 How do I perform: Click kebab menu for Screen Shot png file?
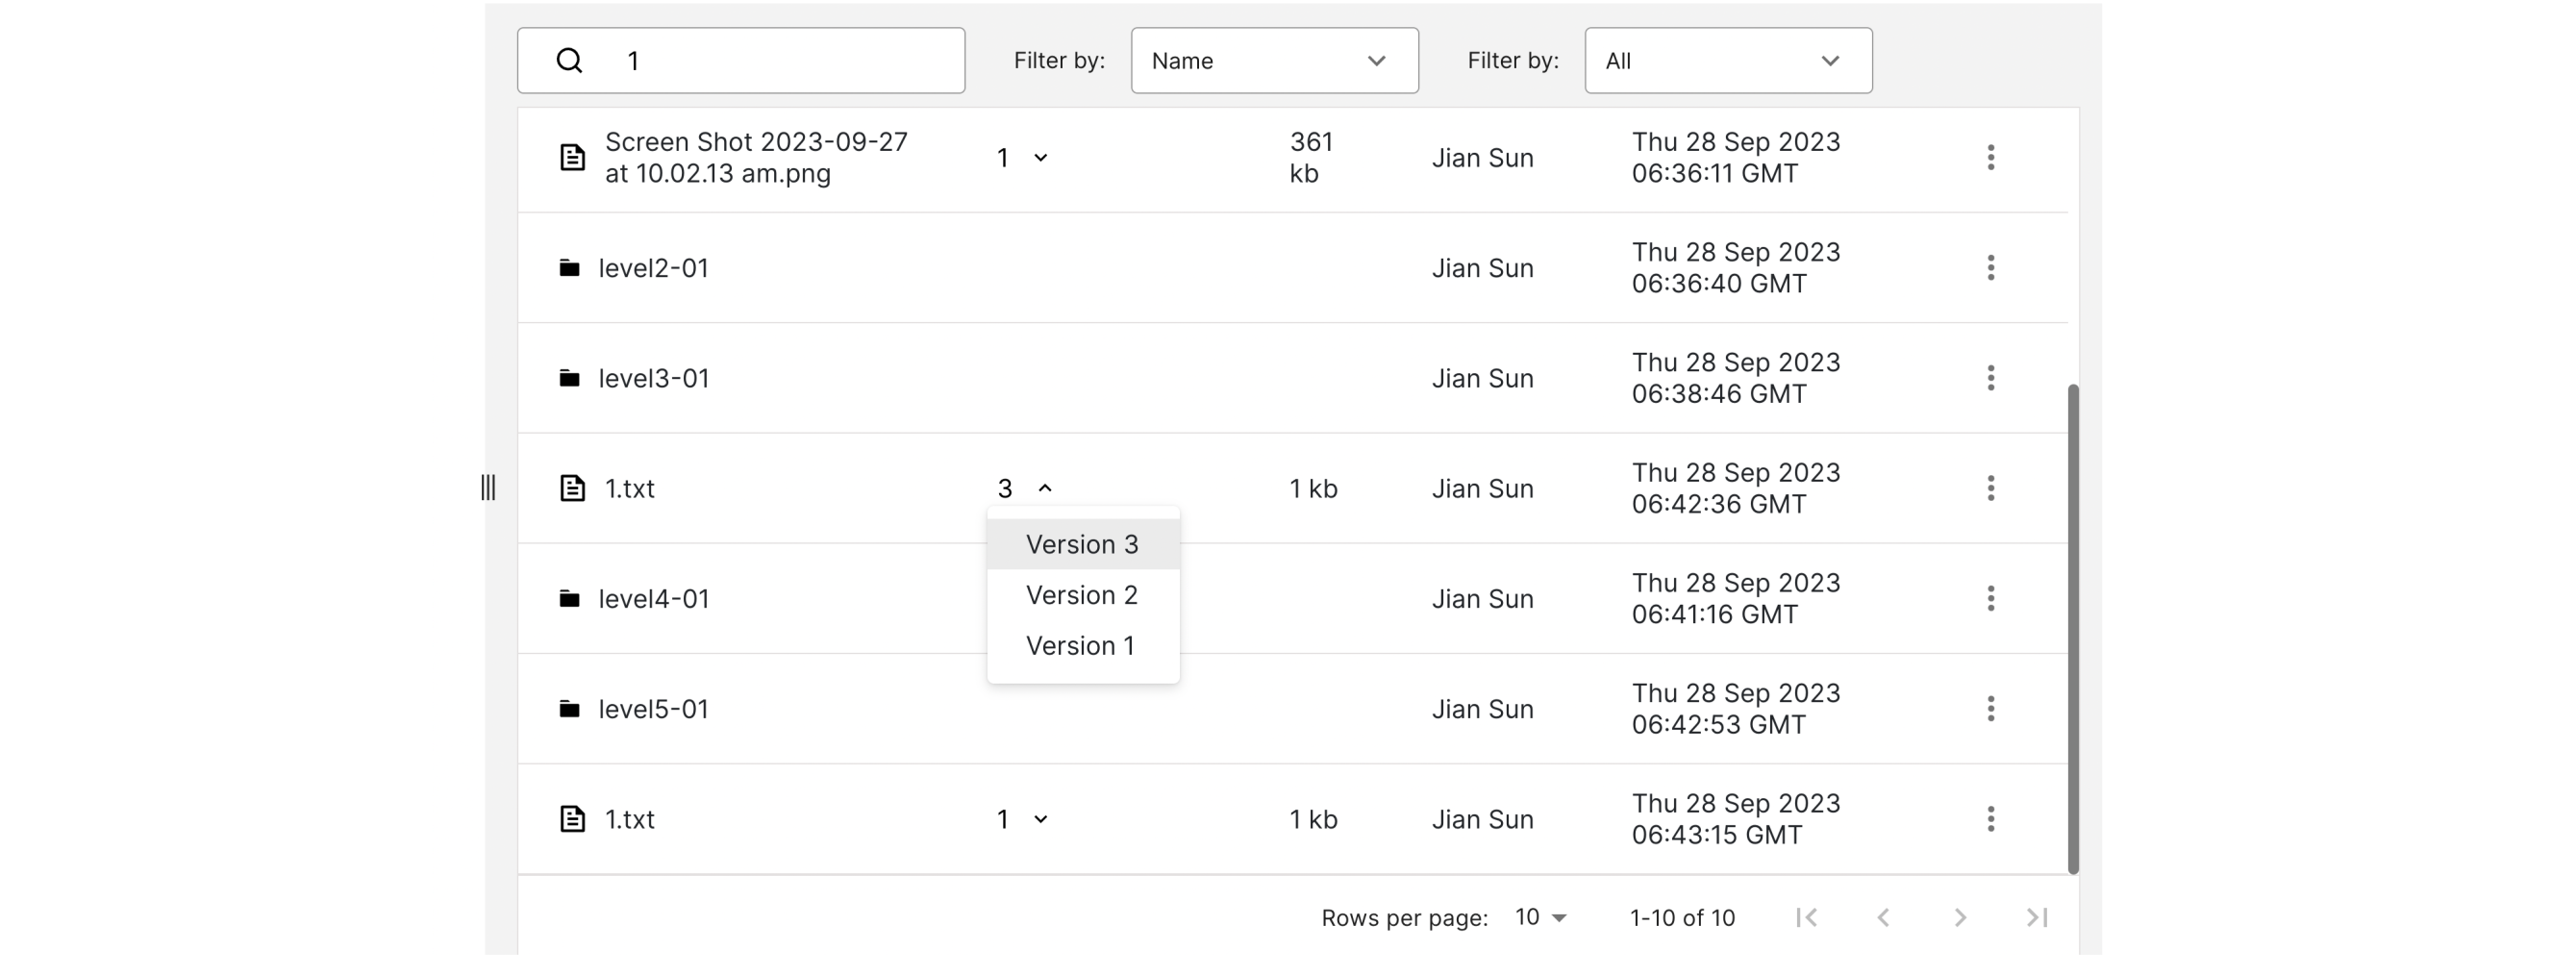click(1990, 158)
